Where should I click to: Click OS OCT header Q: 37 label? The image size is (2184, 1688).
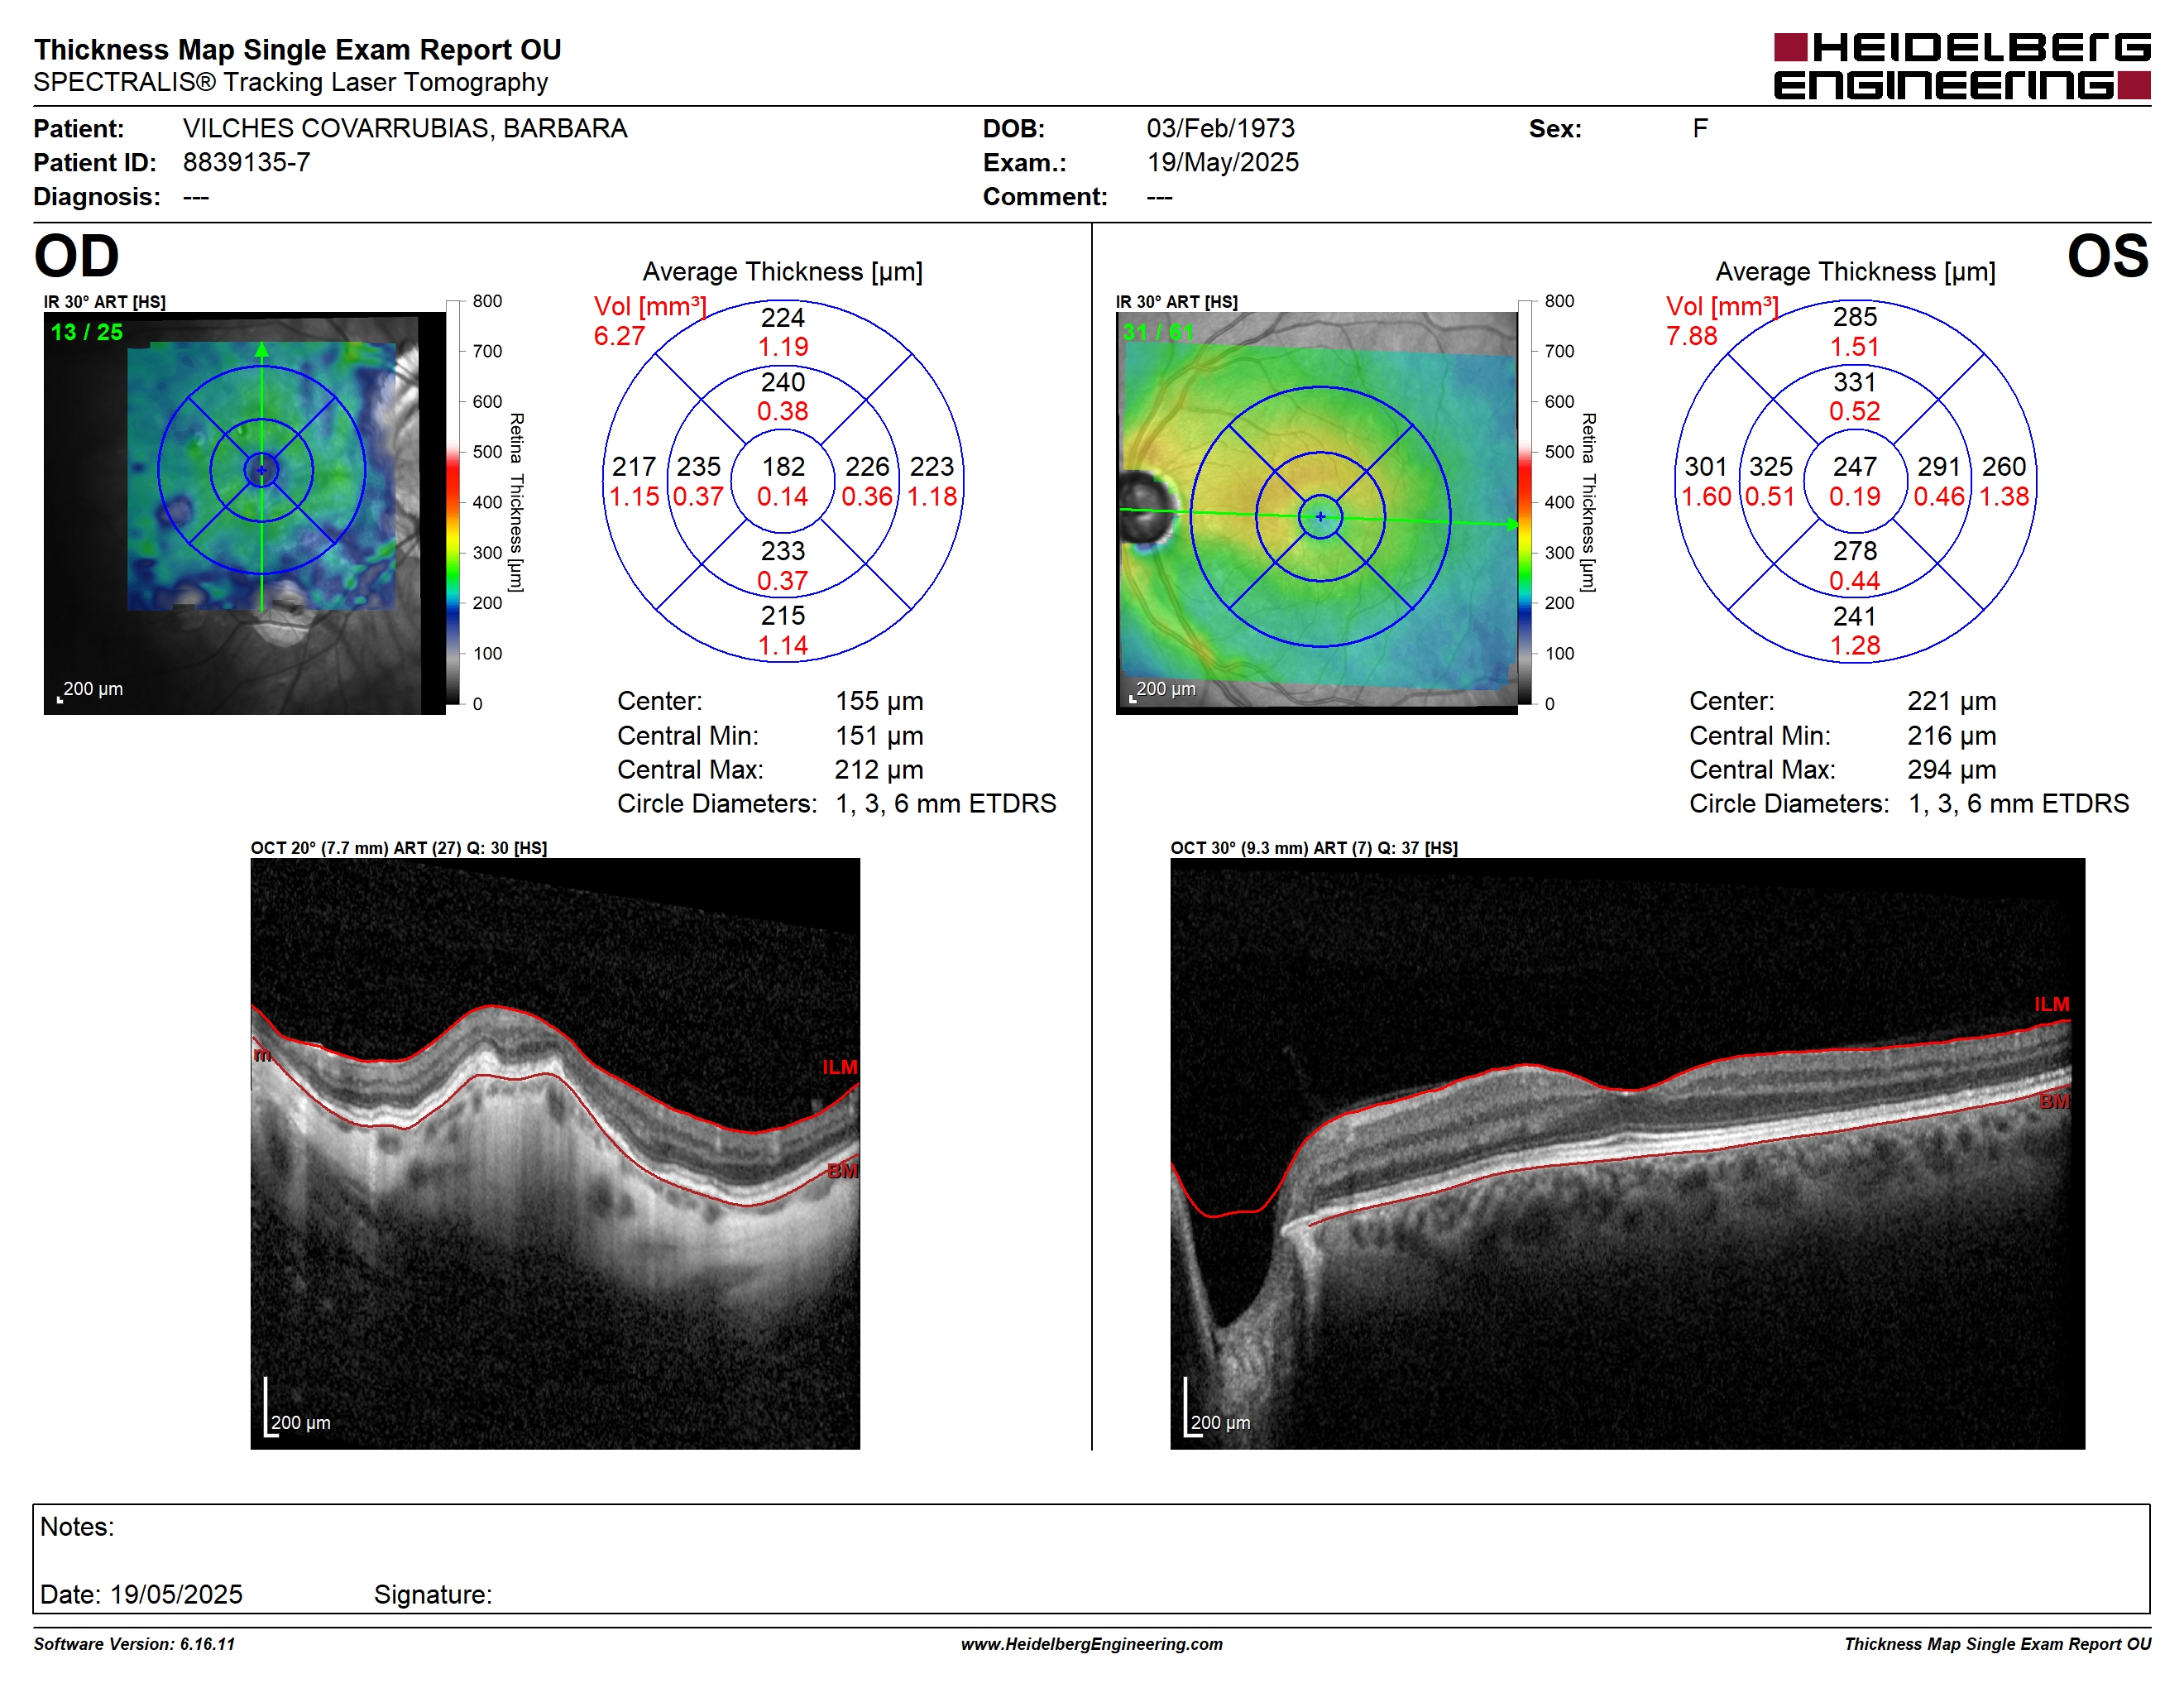click(1399, 848)
